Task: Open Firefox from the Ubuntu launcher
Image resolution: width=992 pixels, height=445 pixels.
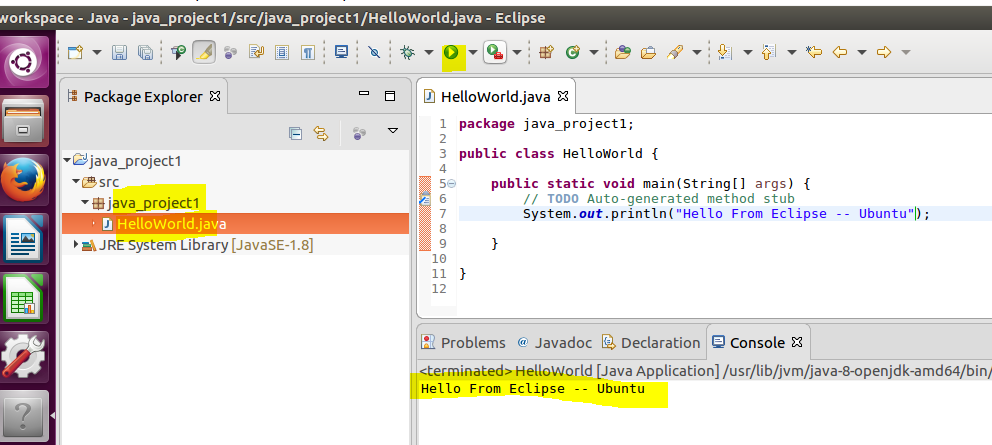Action: click(24, 179)
